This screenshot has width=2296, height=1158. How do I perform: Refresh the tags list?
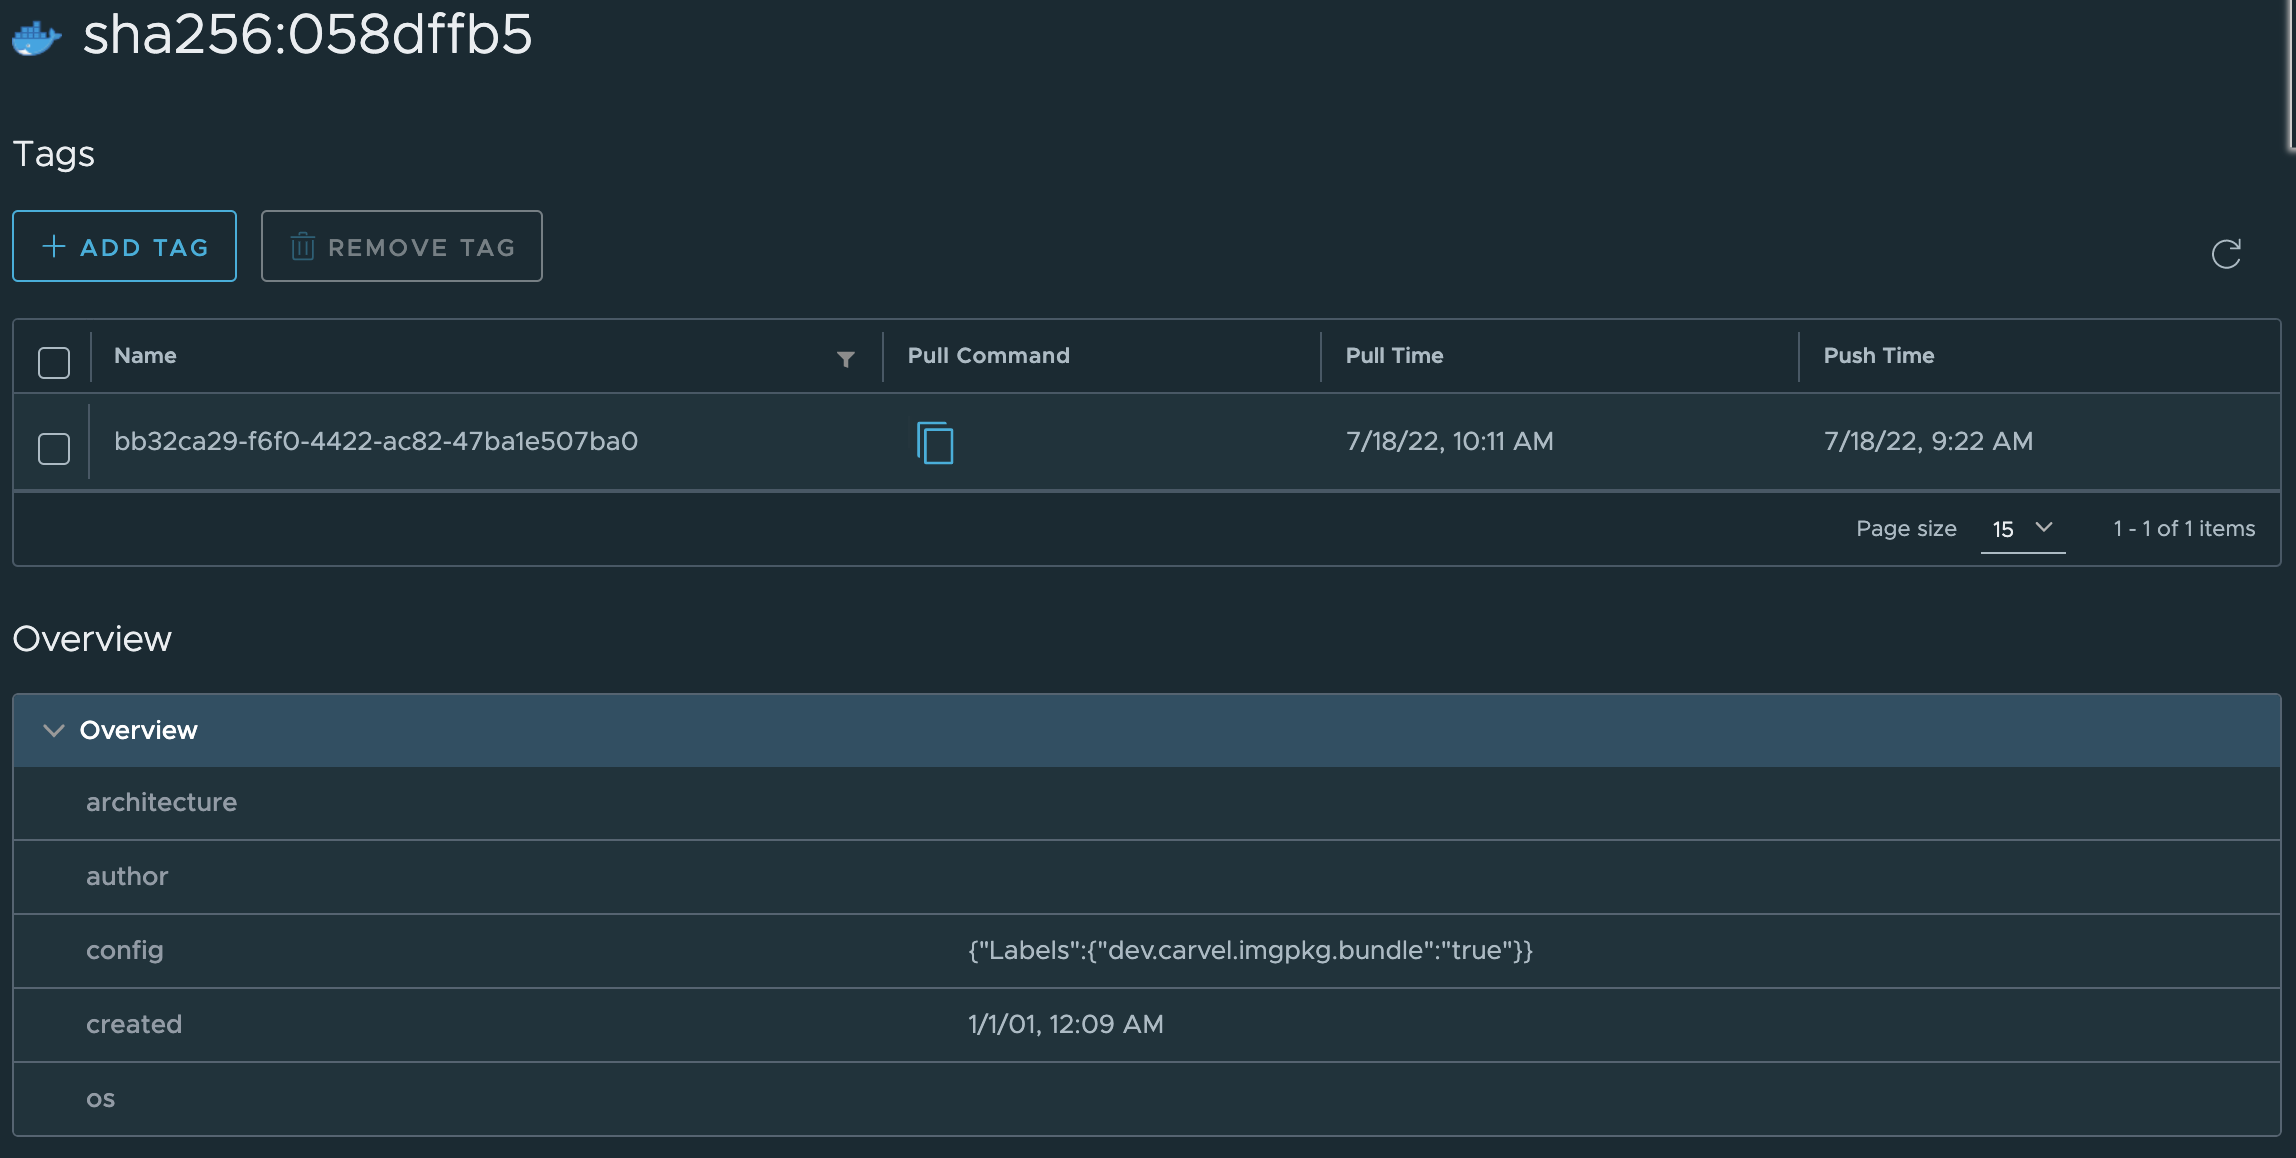pos(2228,254)
